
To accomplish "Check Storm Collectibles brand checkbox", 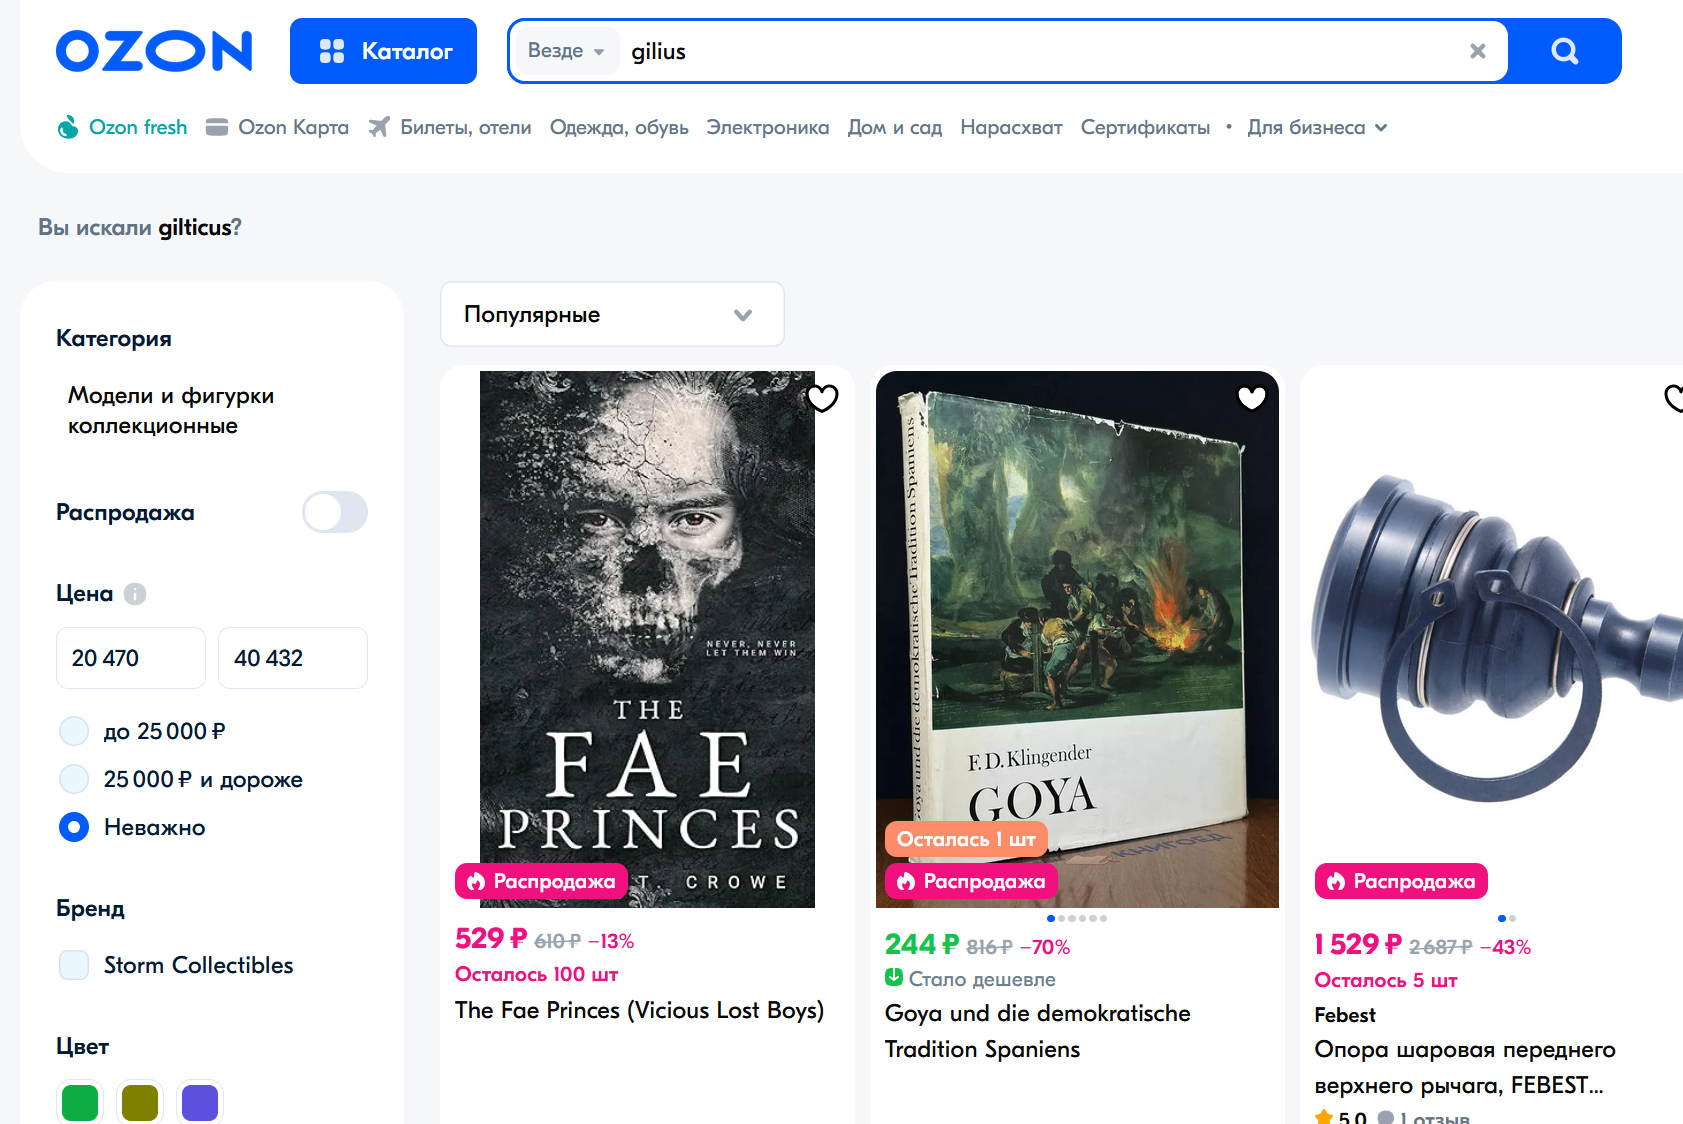I will (74, 965).
